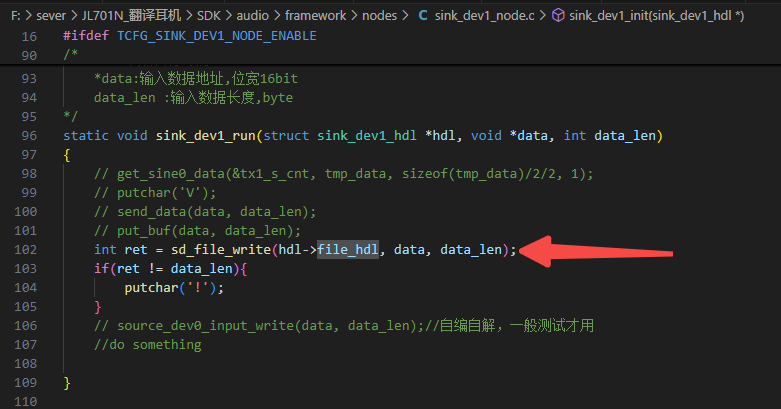The image size is (781, 409).
Task: Click commented 'source_dev0_input_write' line 106
Action: pos(344,326)
